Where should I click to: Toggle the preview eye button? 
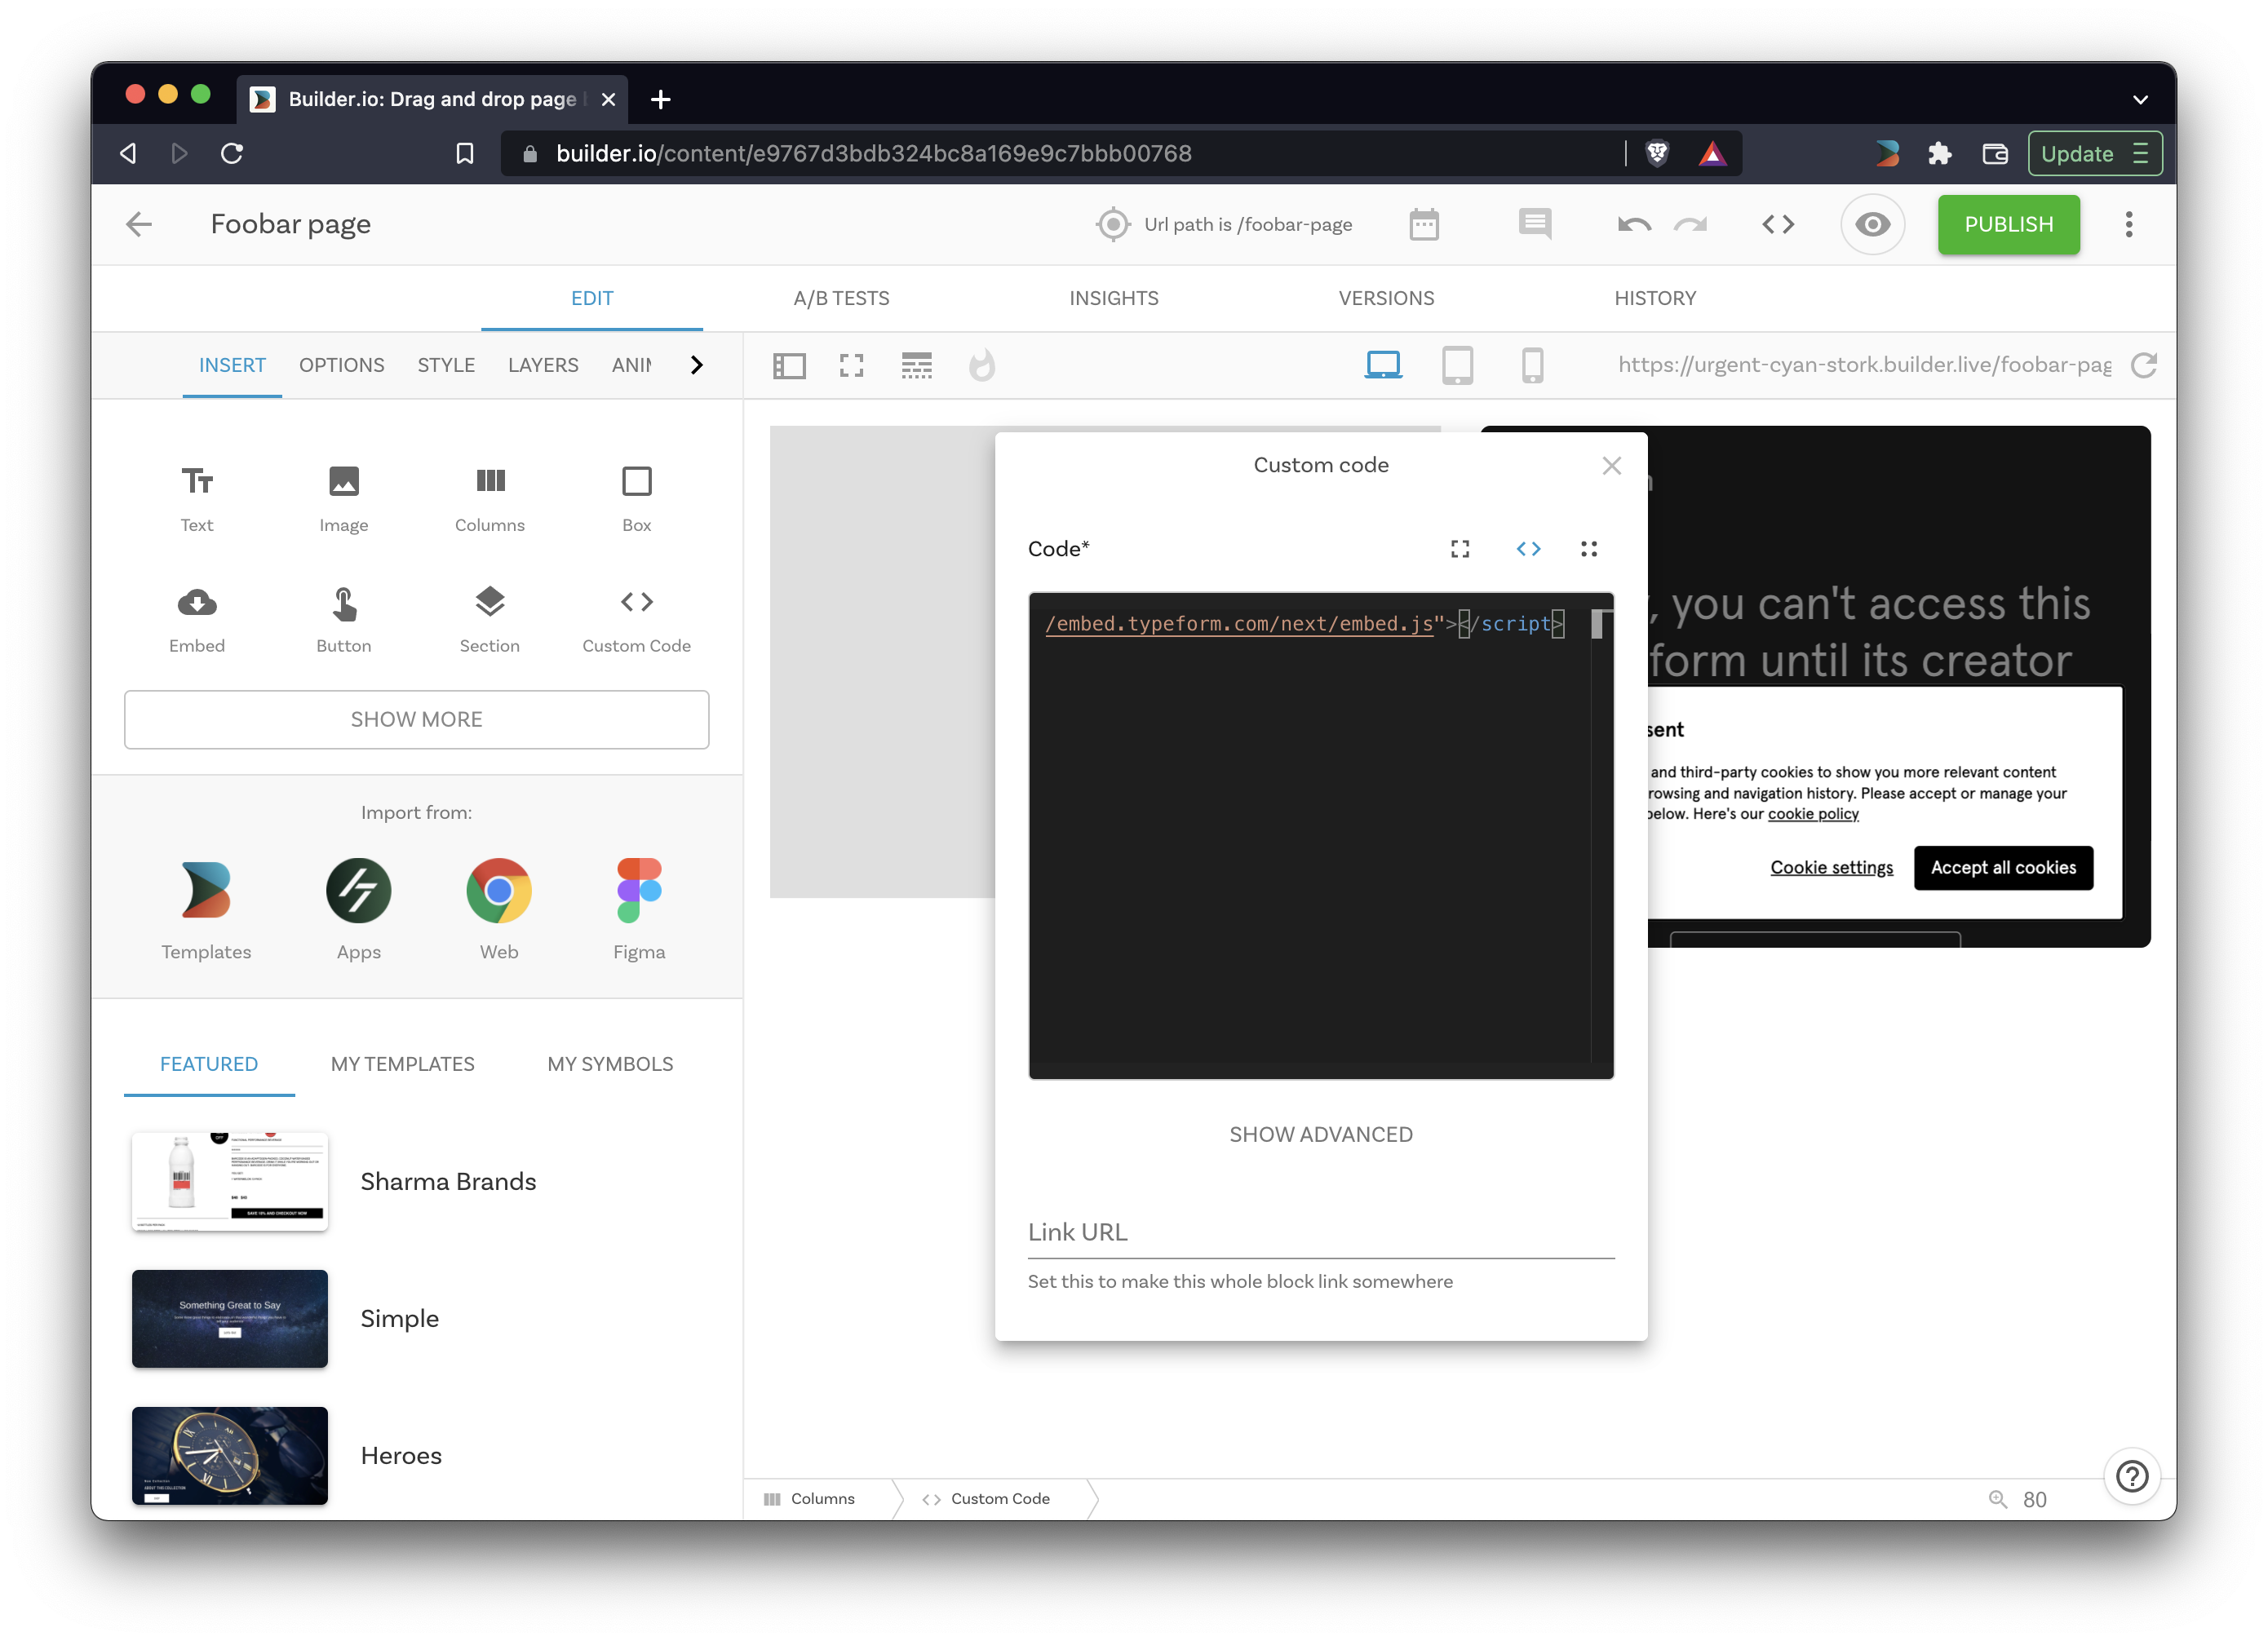click(x=1871, y=224)
